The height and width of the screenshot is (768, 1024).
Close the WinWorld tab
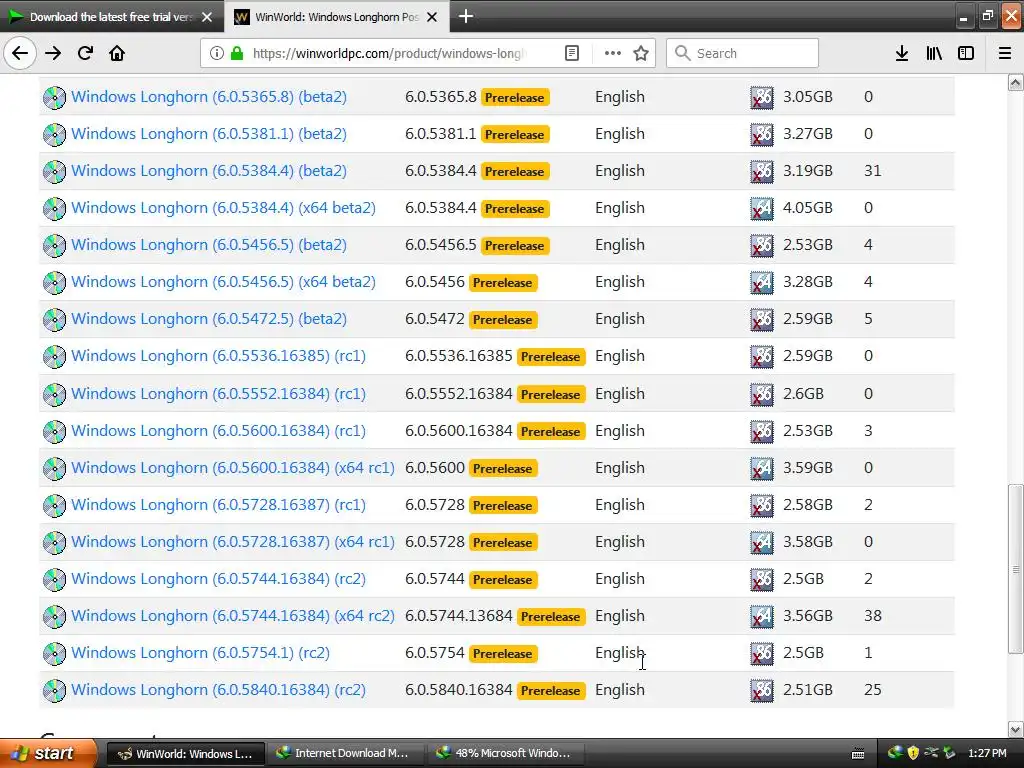(x=432, y=17)
